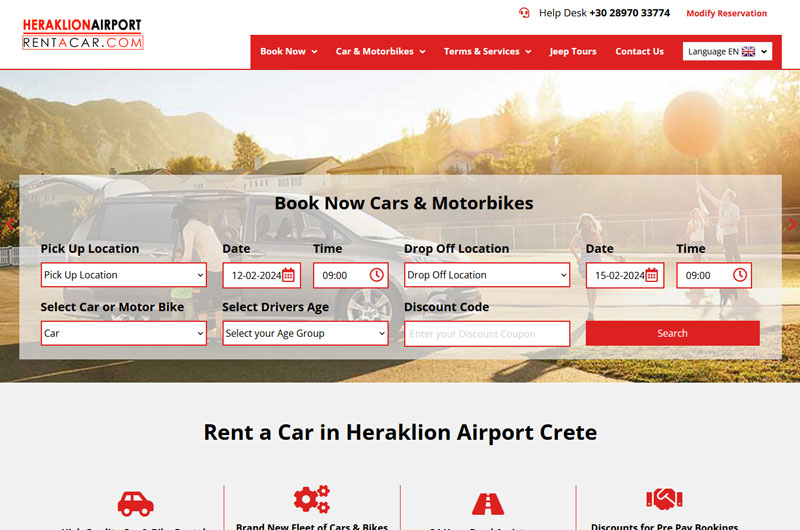This screenshot has height=530, width=800.
Task: Open the drop-off time clock icon
Action: (x=740, y=275)
